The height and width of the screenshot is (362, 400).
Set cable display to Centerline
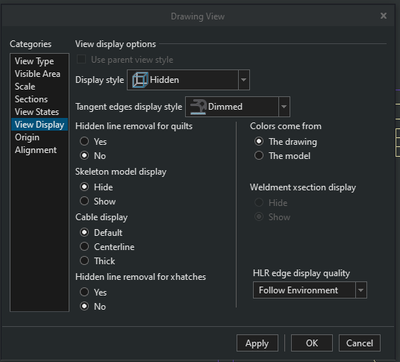[x=85, y=247]
